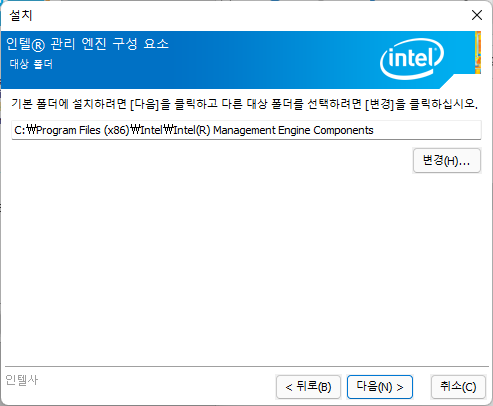This screenshot has width=493, height=406.
Task: Select the instruction text about 기본 폴더
Action: coord(244,104)
